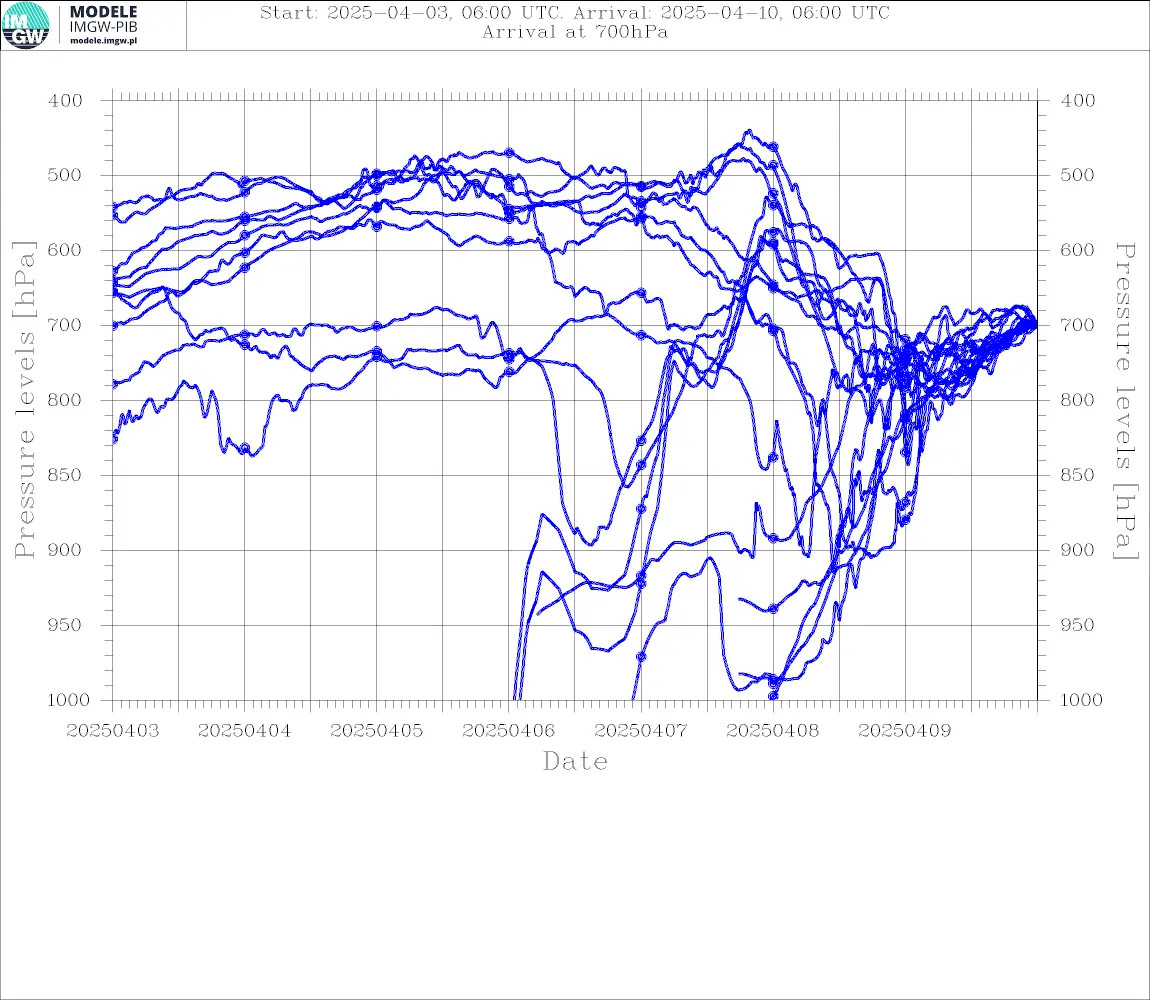Screen dimensions: 1150x1000
Task: Click right axis value 500
Action: (1078, 175)
